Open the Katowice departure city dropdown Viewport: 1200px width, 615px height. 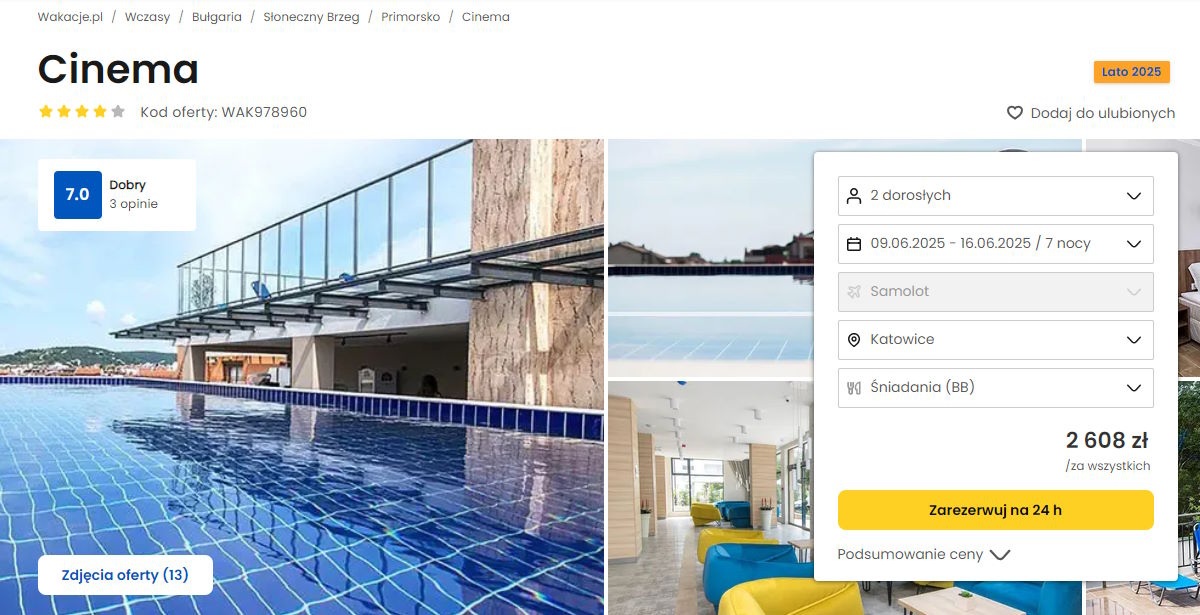[996, 340]
